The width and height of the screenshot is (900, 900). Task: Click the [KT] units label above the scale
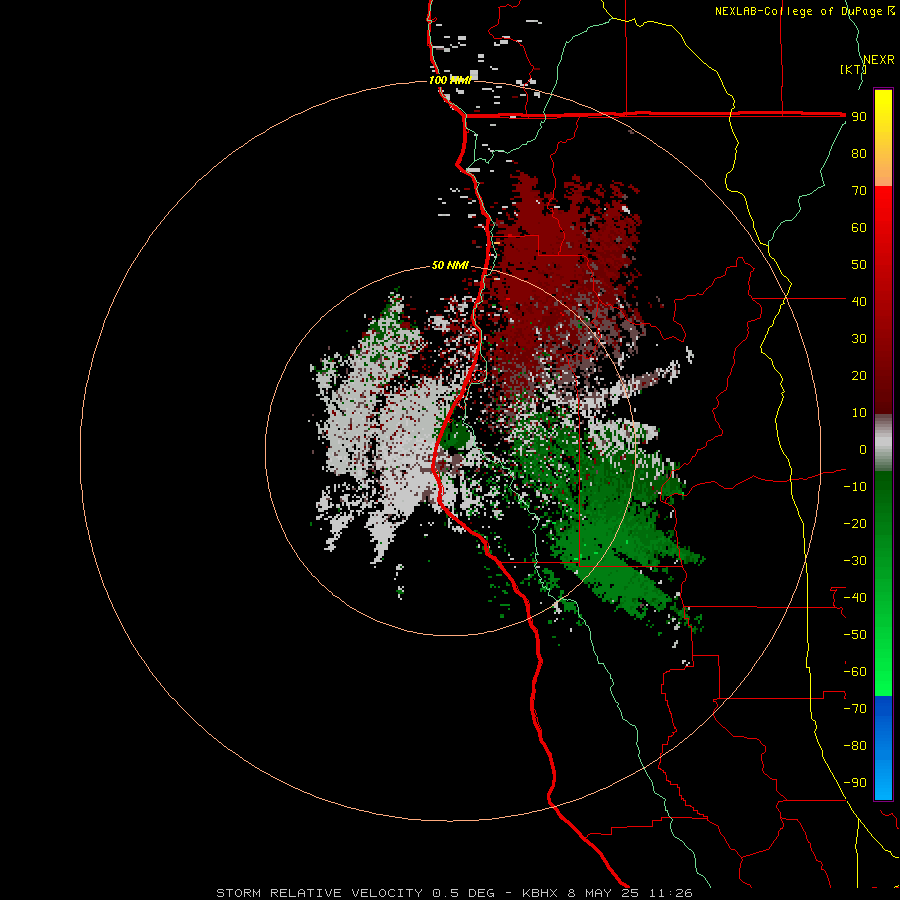[853, 69]
